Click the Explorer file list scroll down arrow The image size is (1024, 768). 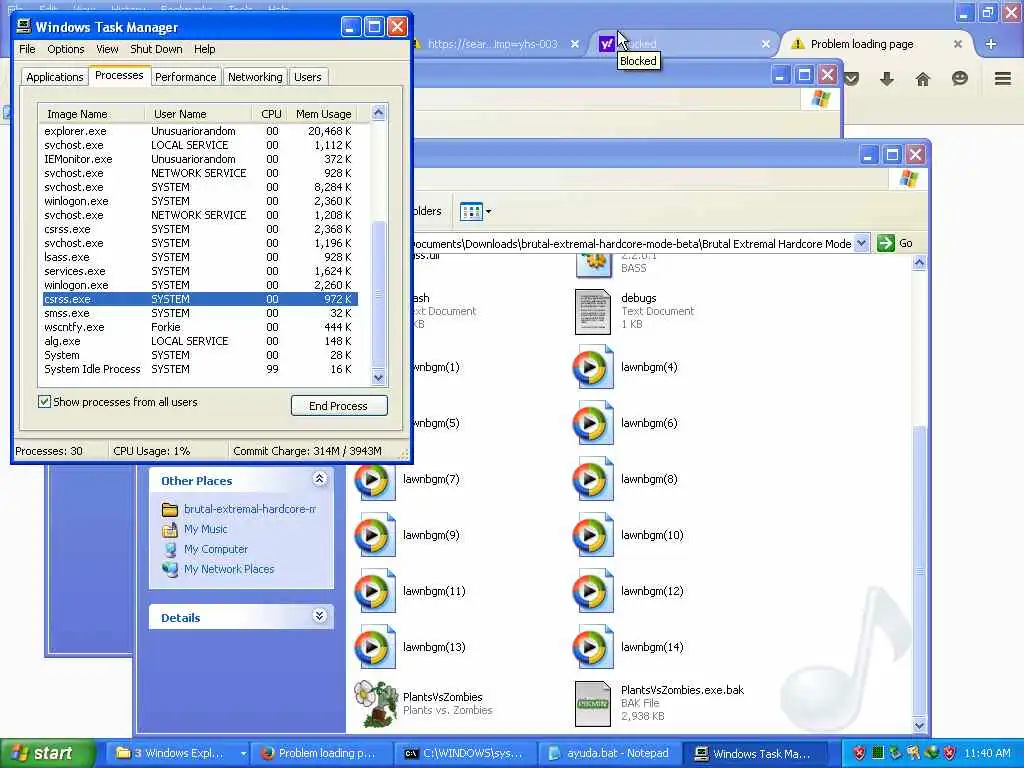coord(919,724)
